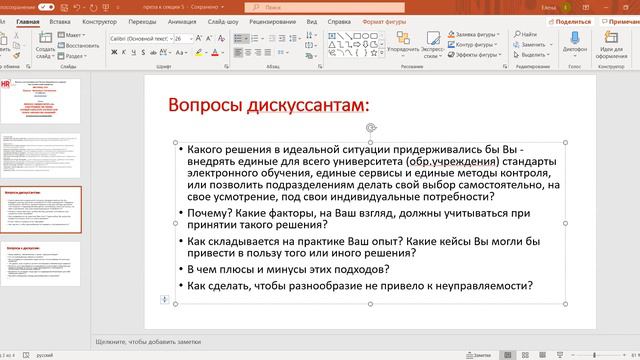The image size is (640, 360).
Task: Apply the yellow text highlight color
Action: click(x=199, y=52)
